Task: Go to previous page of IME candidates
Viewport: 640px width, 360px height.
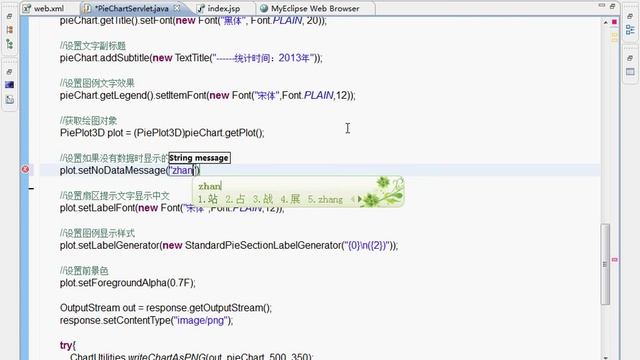Action: [x=353, y=199]
